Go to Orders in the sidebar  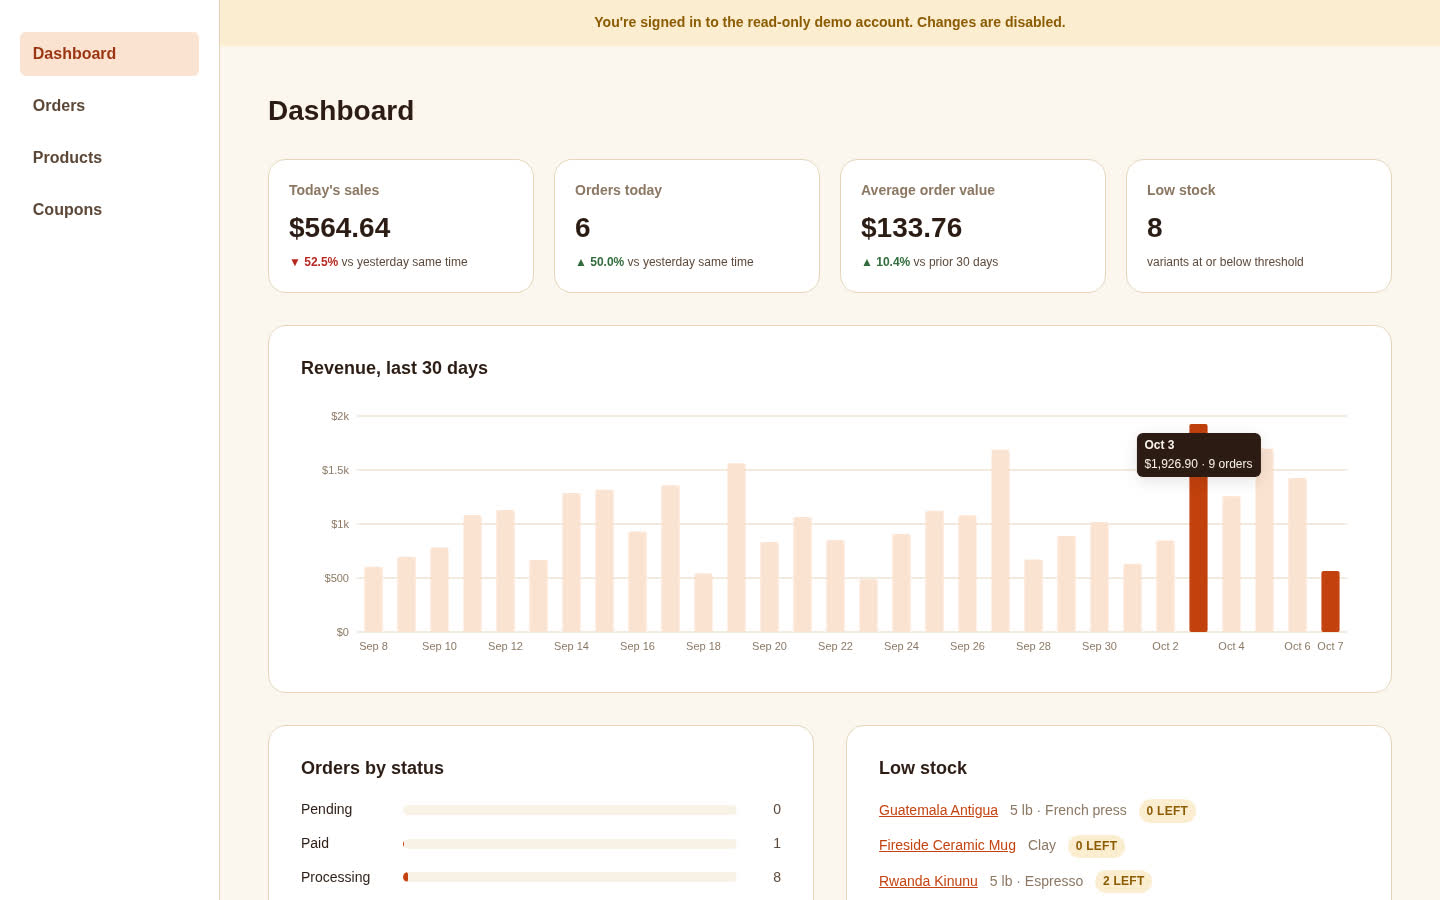[x=109, y=106]
